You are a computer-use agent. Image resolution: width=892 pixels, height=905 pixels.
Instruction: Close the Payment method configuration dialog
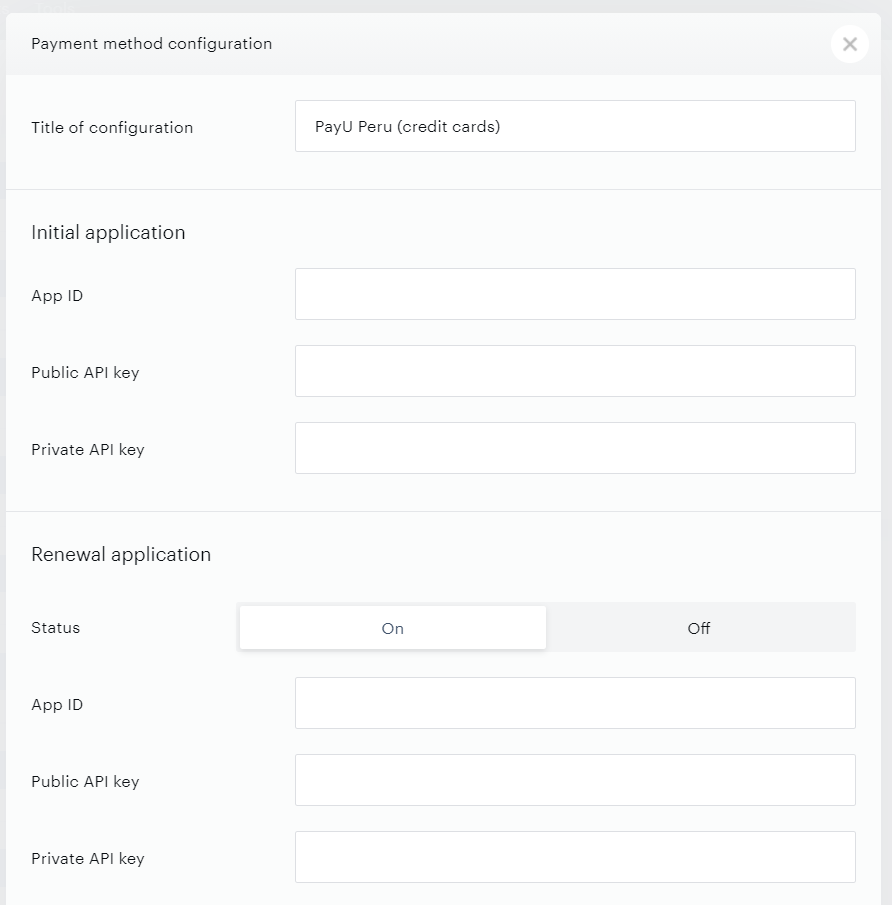coord(849,44)
